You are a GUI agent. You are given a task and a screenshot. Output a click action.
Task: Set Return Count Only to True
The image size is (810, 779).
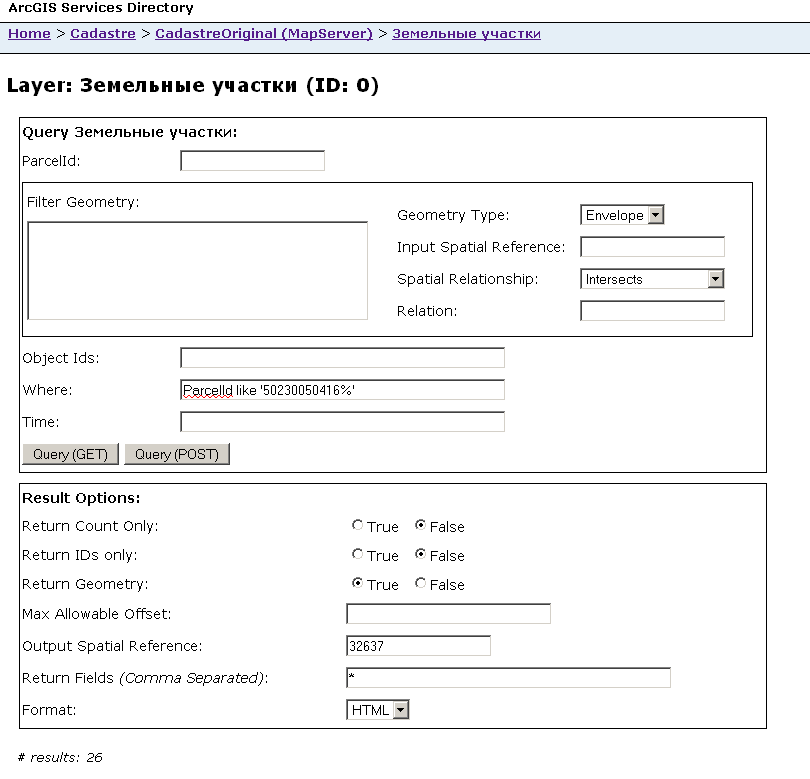pos(358,526)
